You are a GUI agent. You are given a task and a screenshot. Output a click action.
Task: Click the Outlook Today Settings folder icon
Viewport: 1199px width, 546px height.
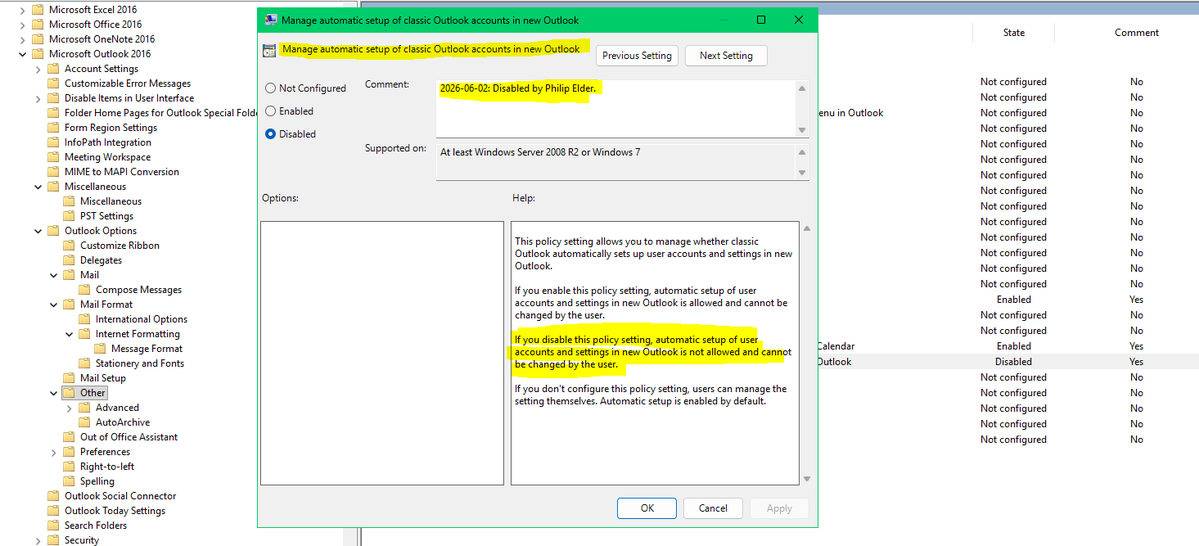coord(53,511)
